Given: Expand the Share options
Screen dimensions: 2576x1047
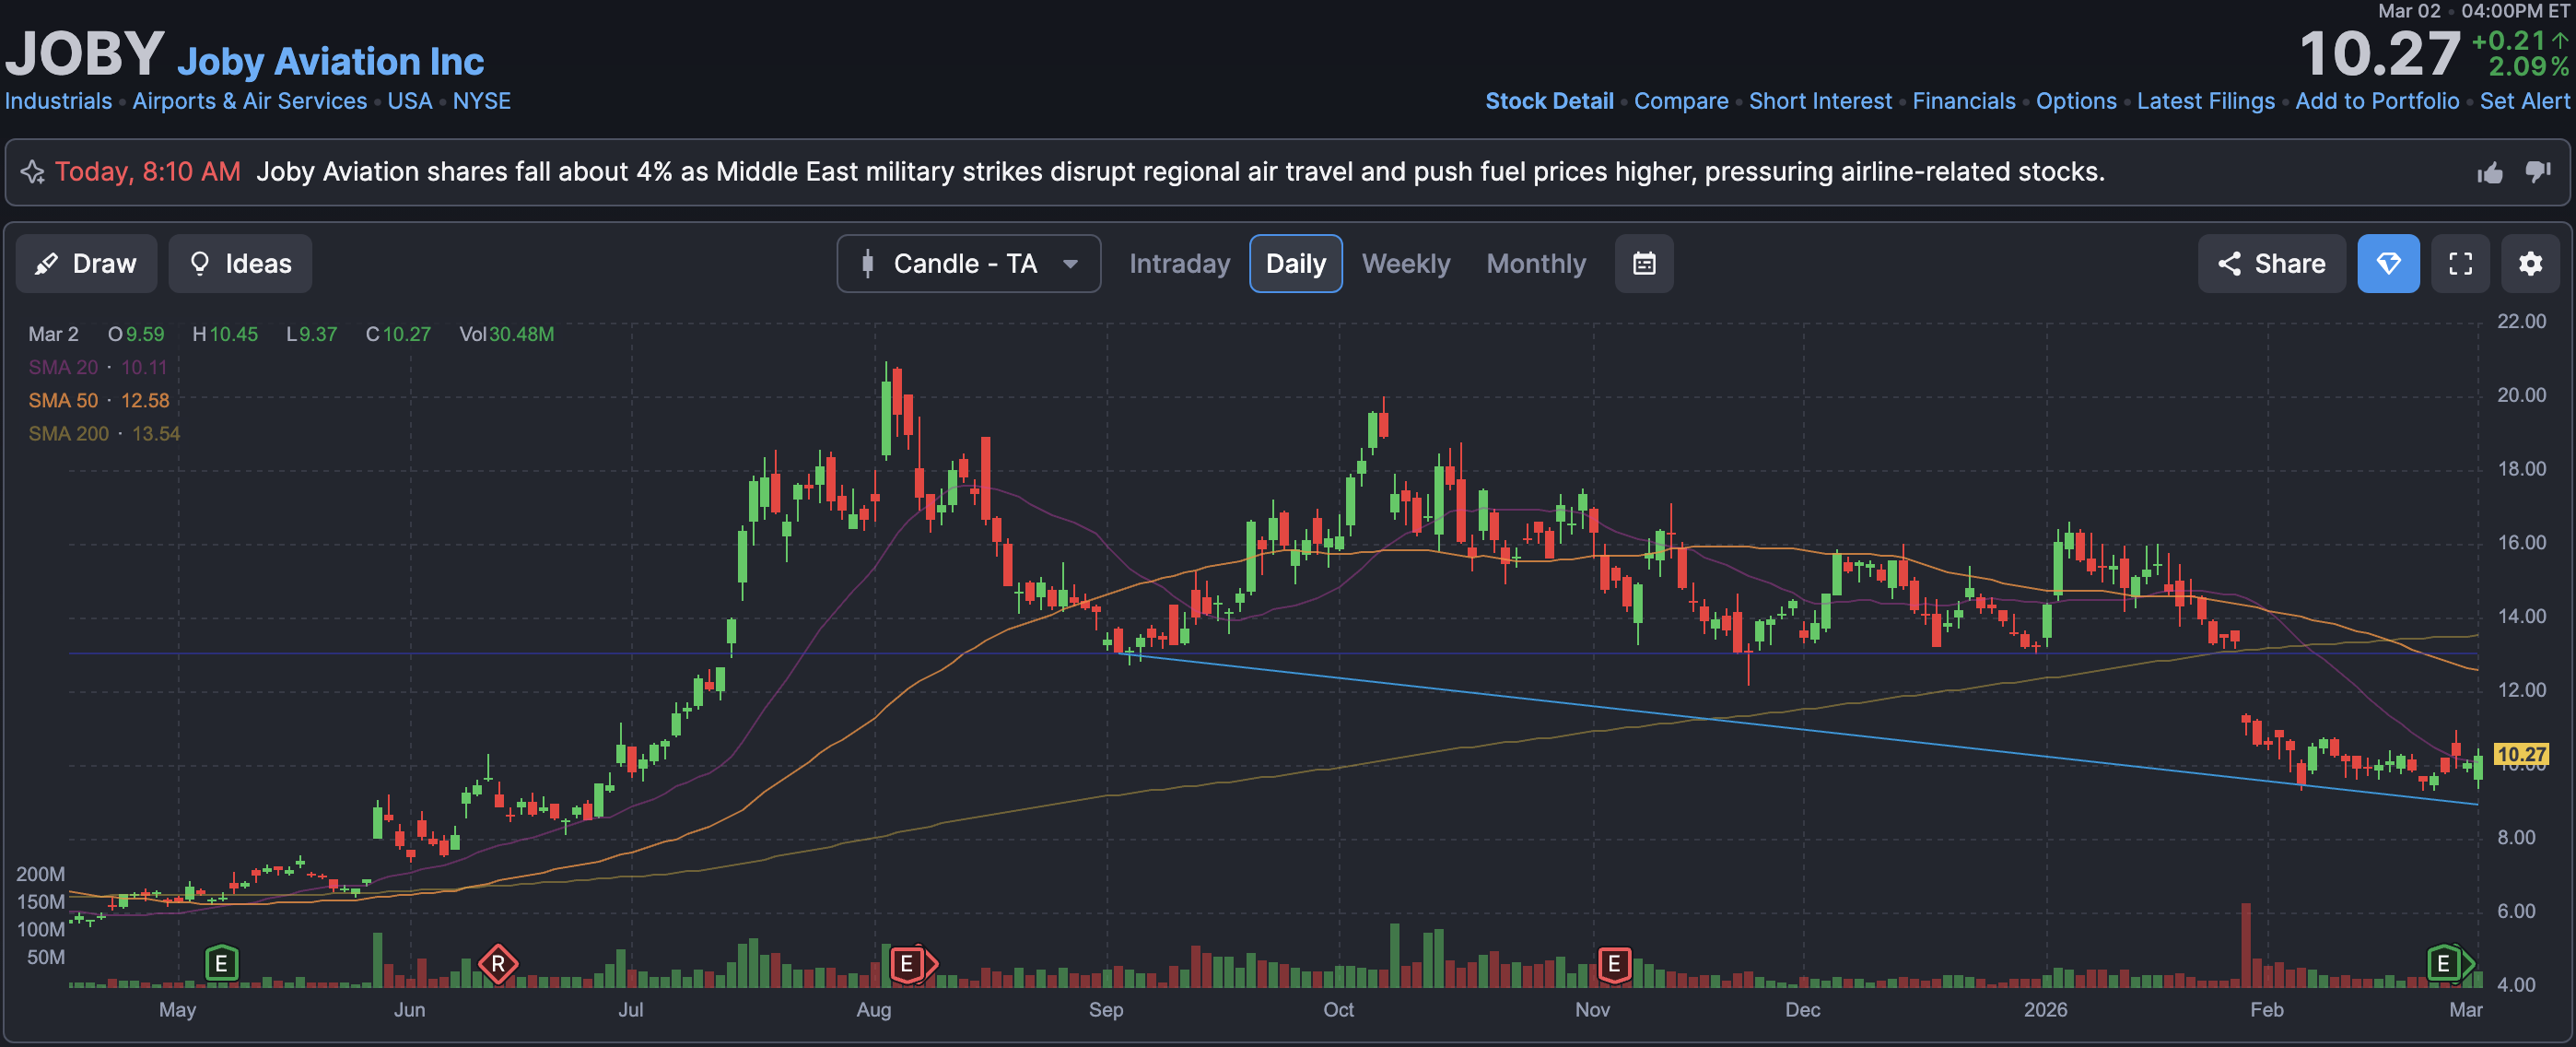Looking at the screenshot, I should 2271,264.
